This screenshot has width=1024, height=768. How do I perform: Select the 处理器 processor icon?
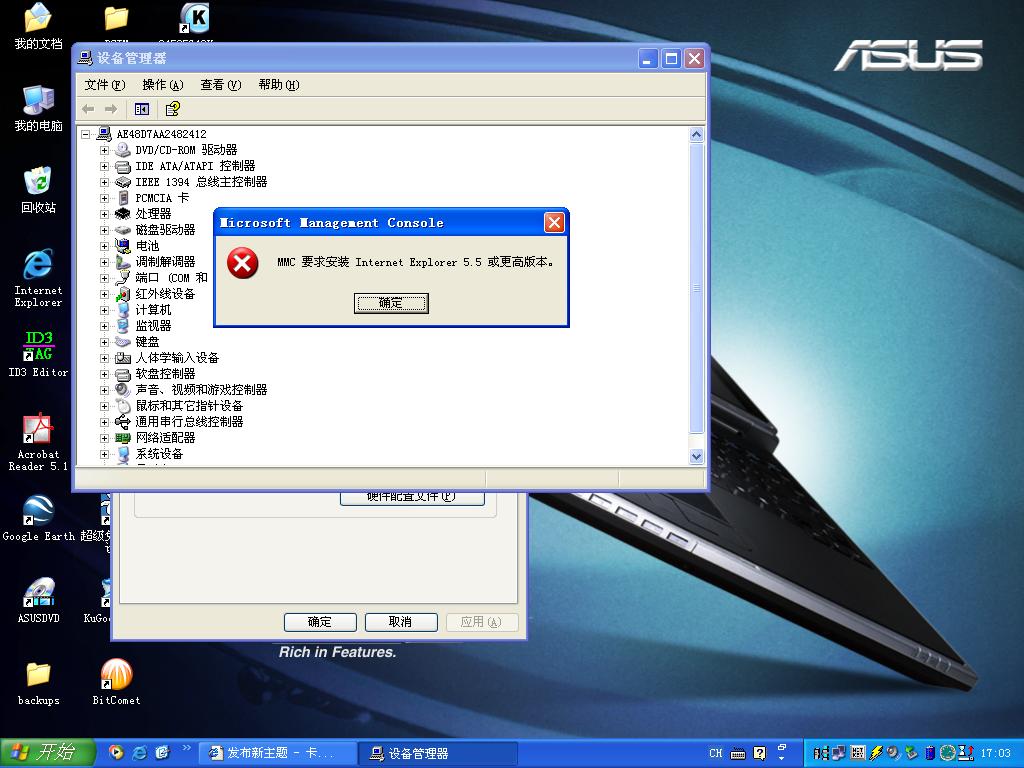point(123,214)
